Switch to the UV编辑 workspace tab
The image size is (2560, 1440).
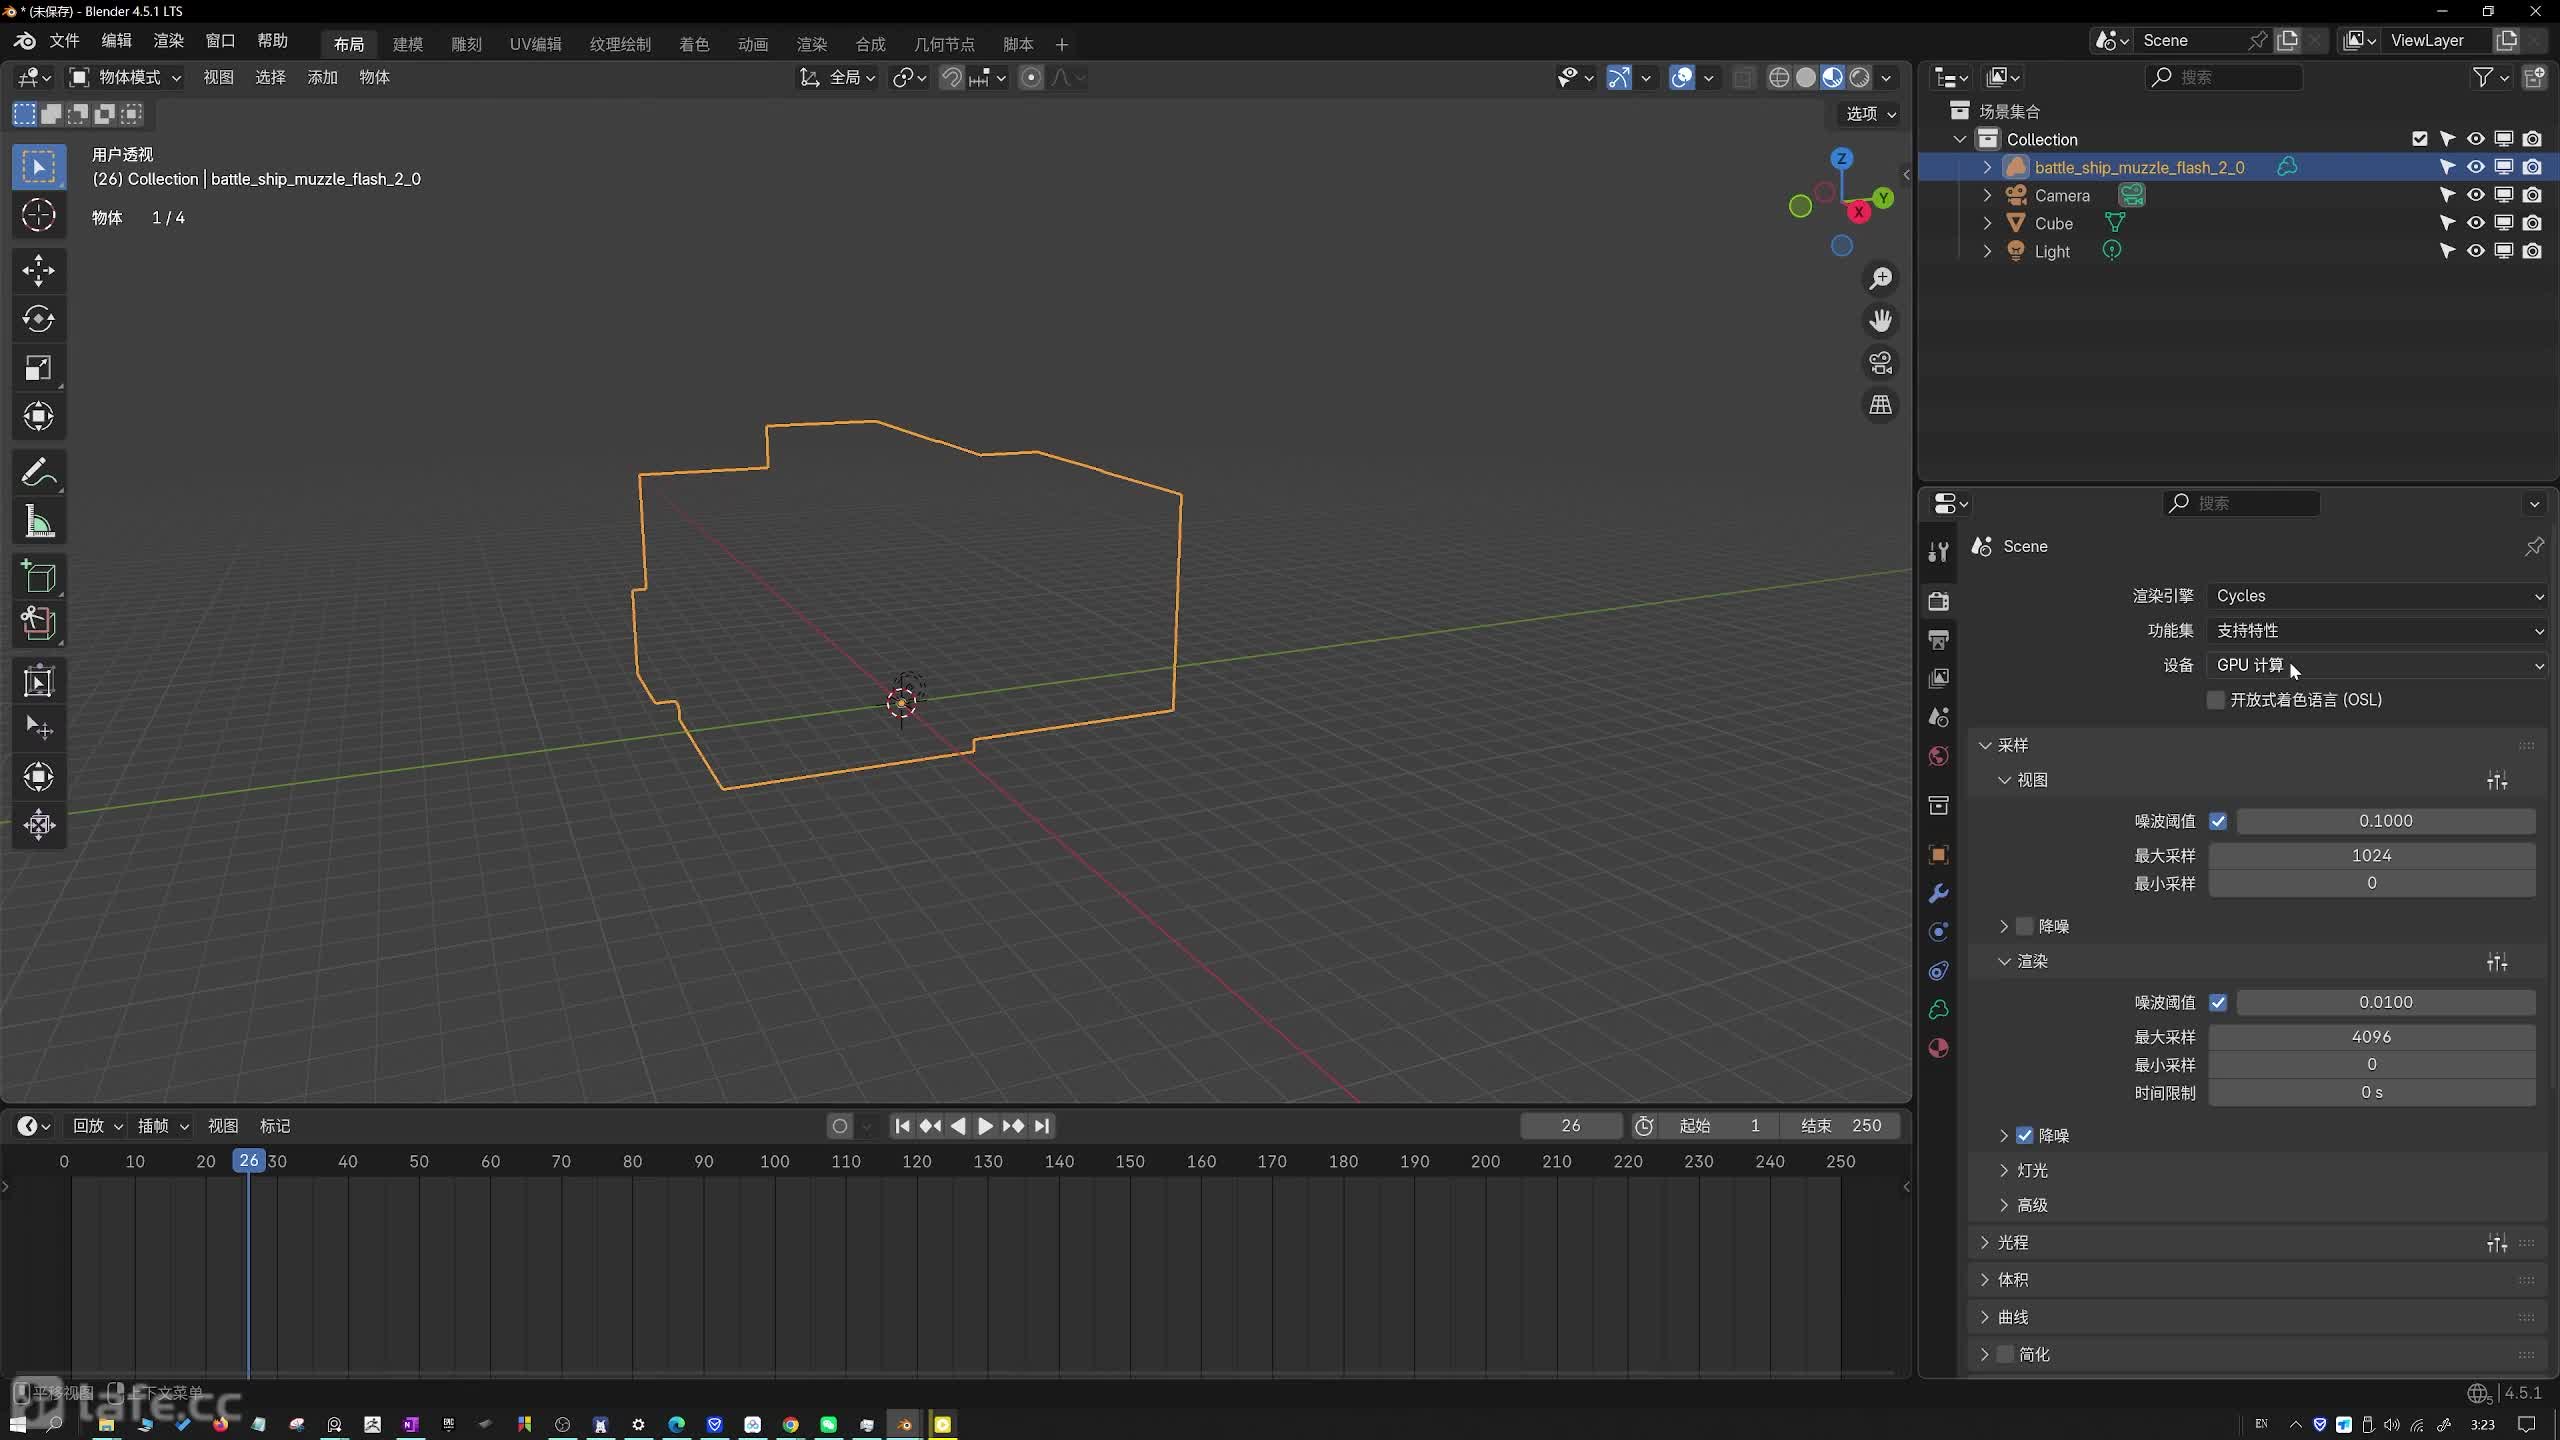pyautogui.click(x=535, y=44)
